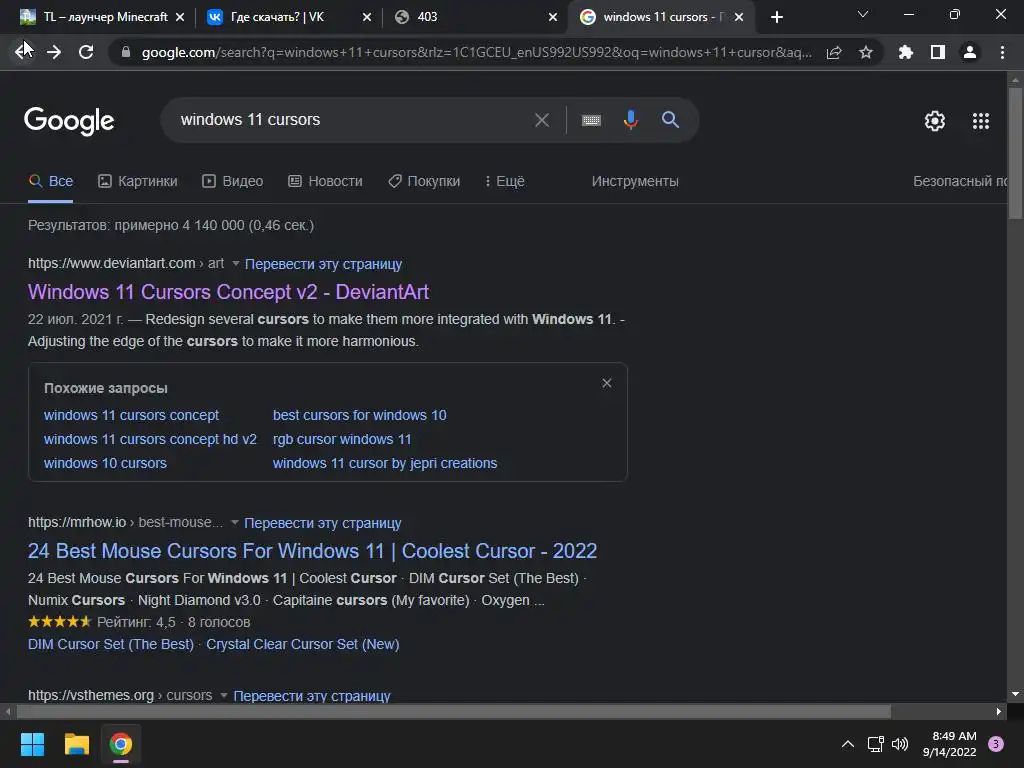1024x768 pixels.
Task: Click the horizontal scrollbar thumb
Action: point(454,712)
